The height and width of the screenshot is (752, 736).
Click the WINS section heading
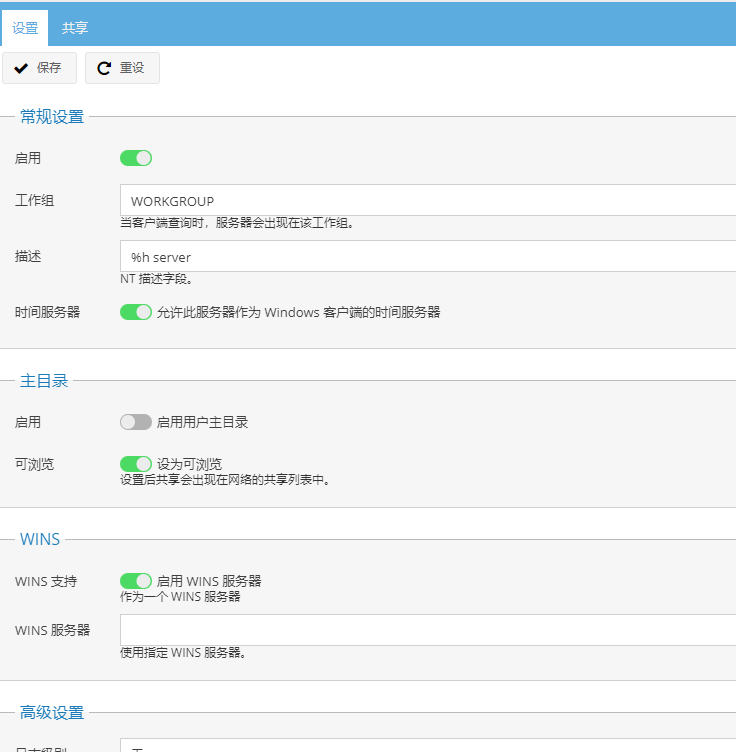[x=40, y=540]
